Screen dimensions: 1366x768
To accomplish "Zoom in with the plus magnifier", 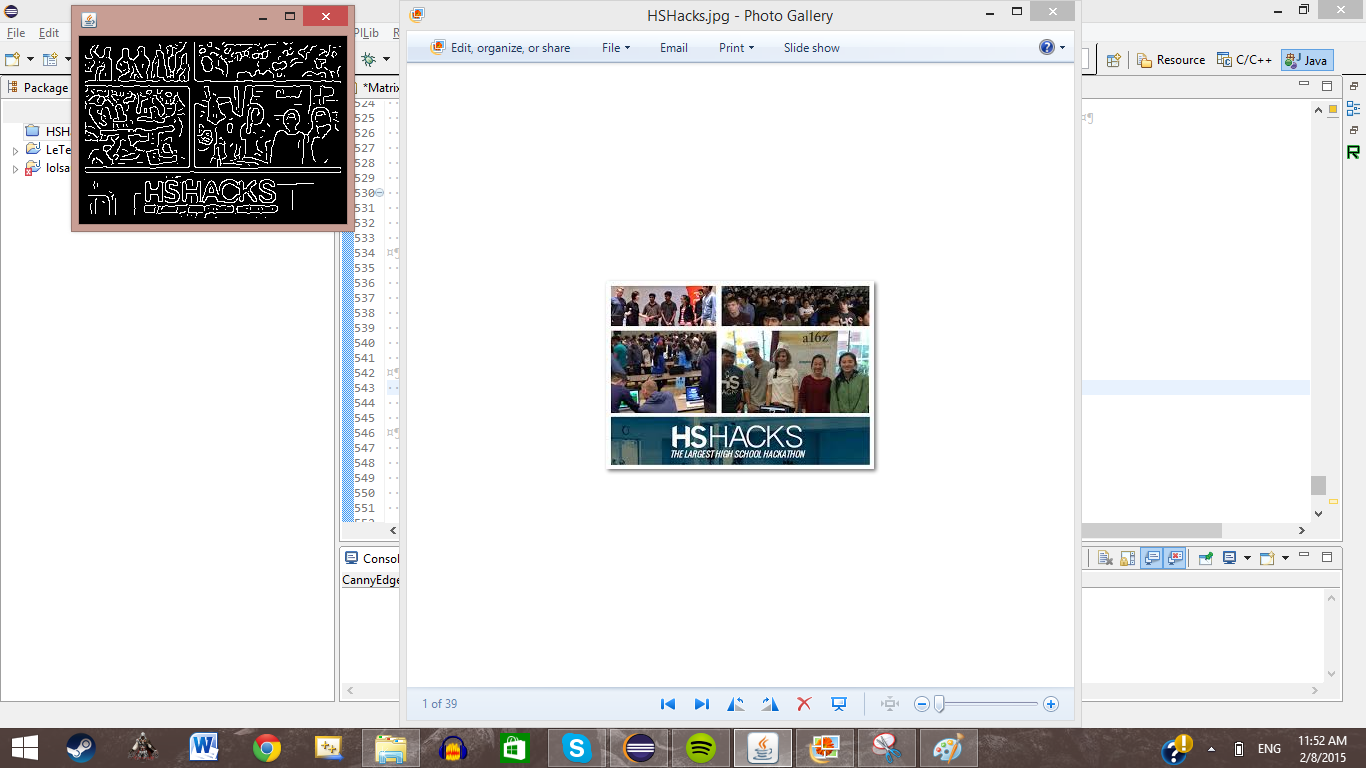I will coord(1051,704).
